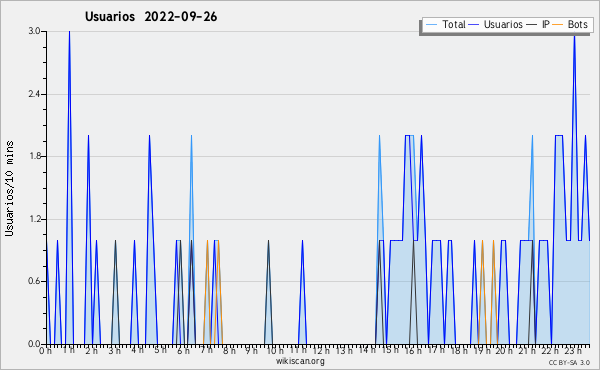Image resolution: width=600 pixels, height=370 pixels.
Task: Click the 4 h x-axis label
Action: point(137,350)
